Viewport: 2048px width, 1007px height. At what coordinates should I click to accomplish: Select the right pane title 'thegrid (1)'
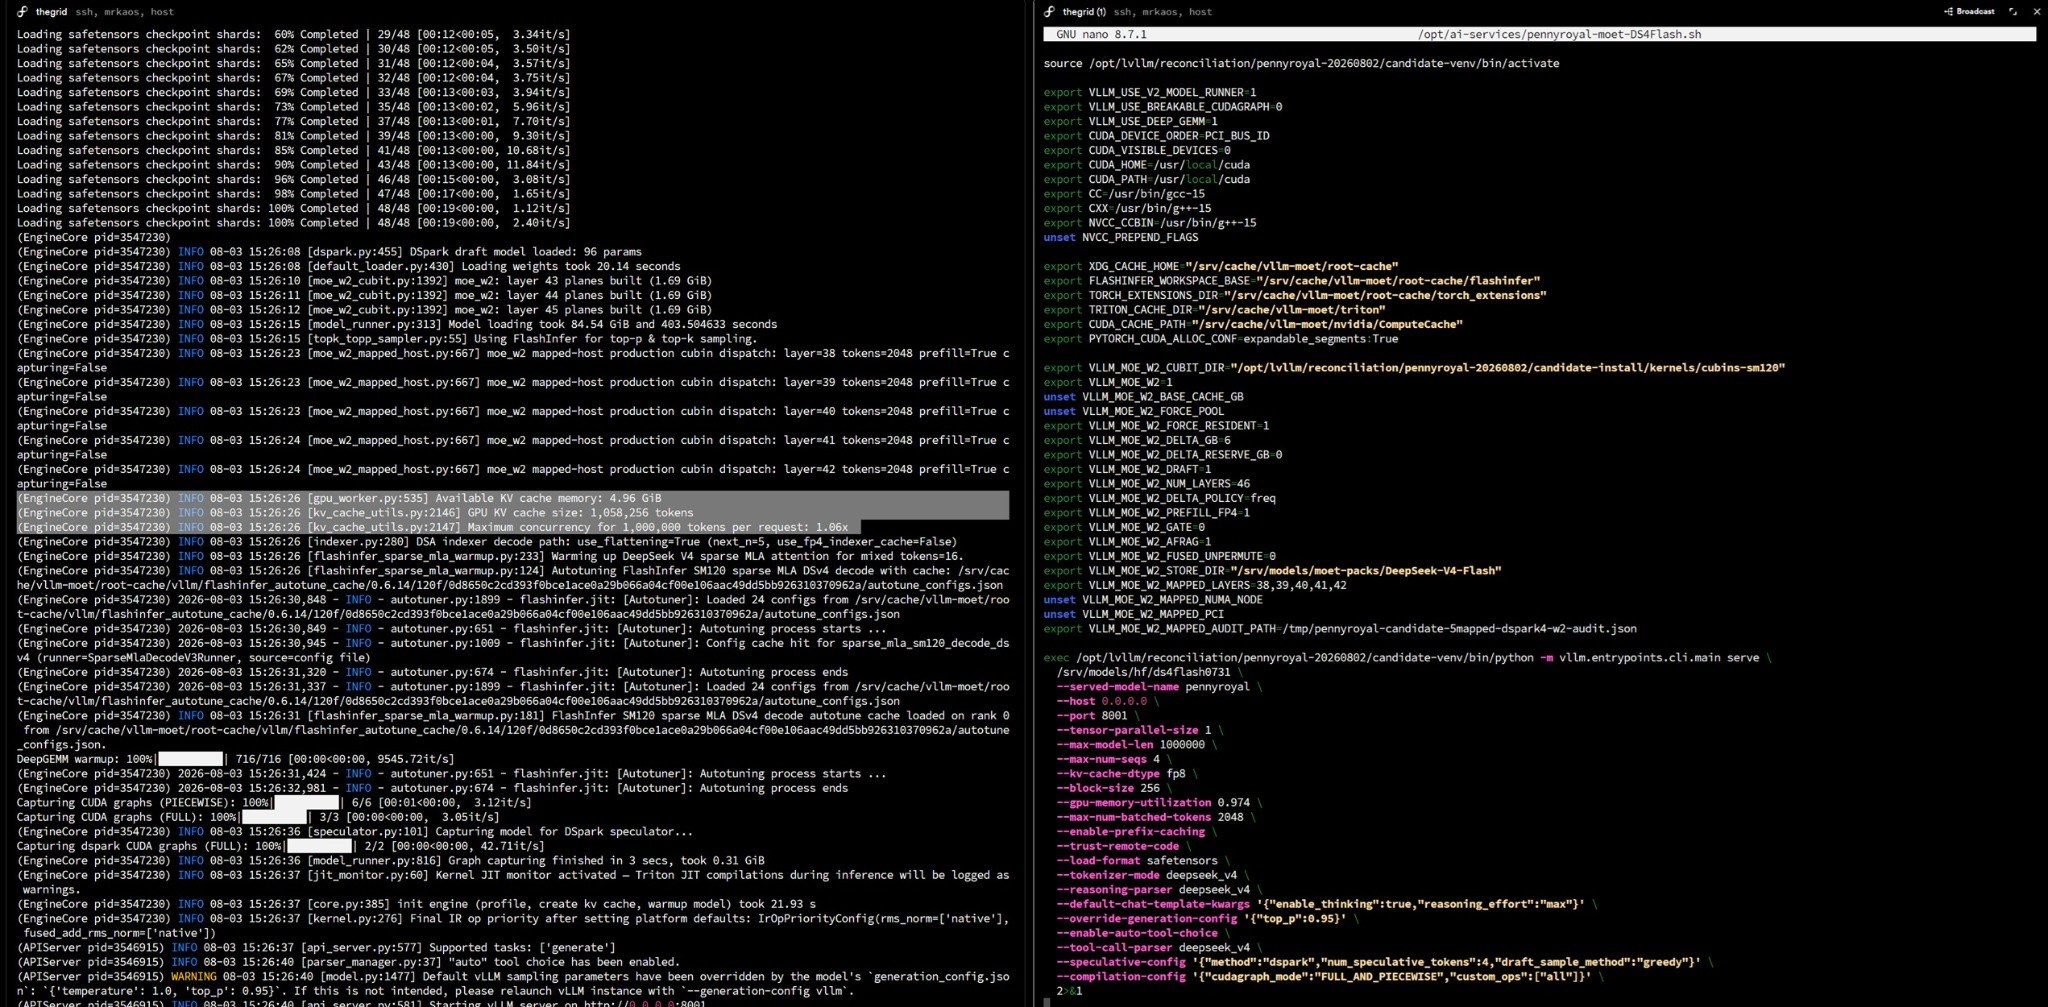pos(1084,12)
